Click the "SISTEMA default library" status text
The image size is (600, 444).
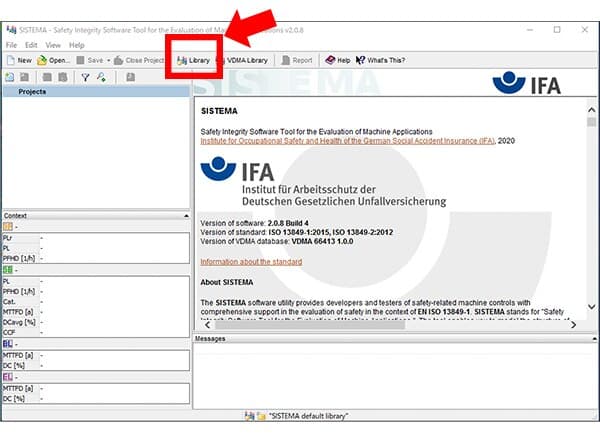[308, 416]
